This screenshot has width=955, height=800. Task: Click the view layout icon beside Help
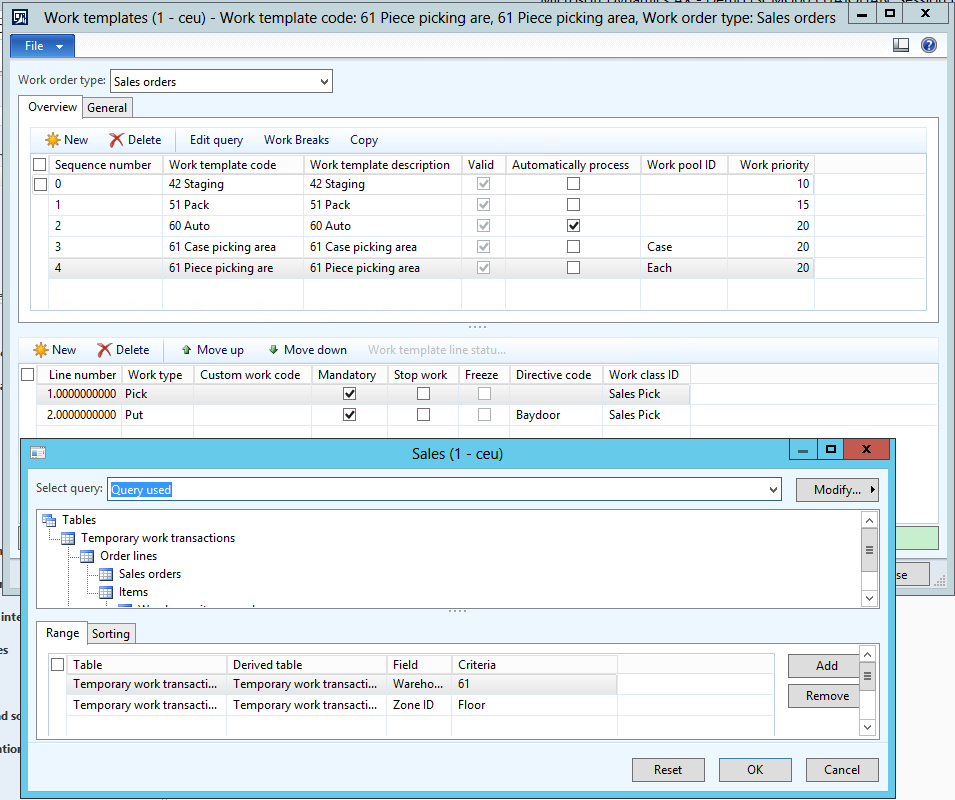[x=900, y=45]
